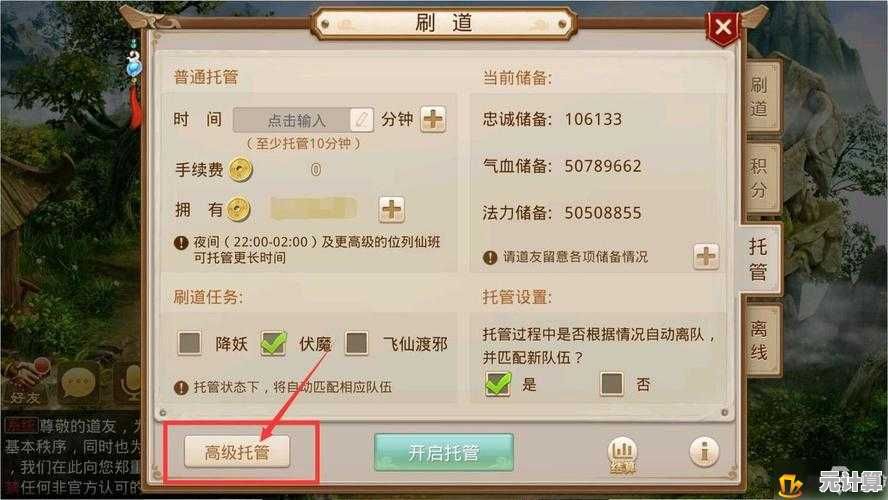The image size is (888, 500).
Task: Uncheck the 伏魔 task checkbox
Action: [x=273, y=343]
